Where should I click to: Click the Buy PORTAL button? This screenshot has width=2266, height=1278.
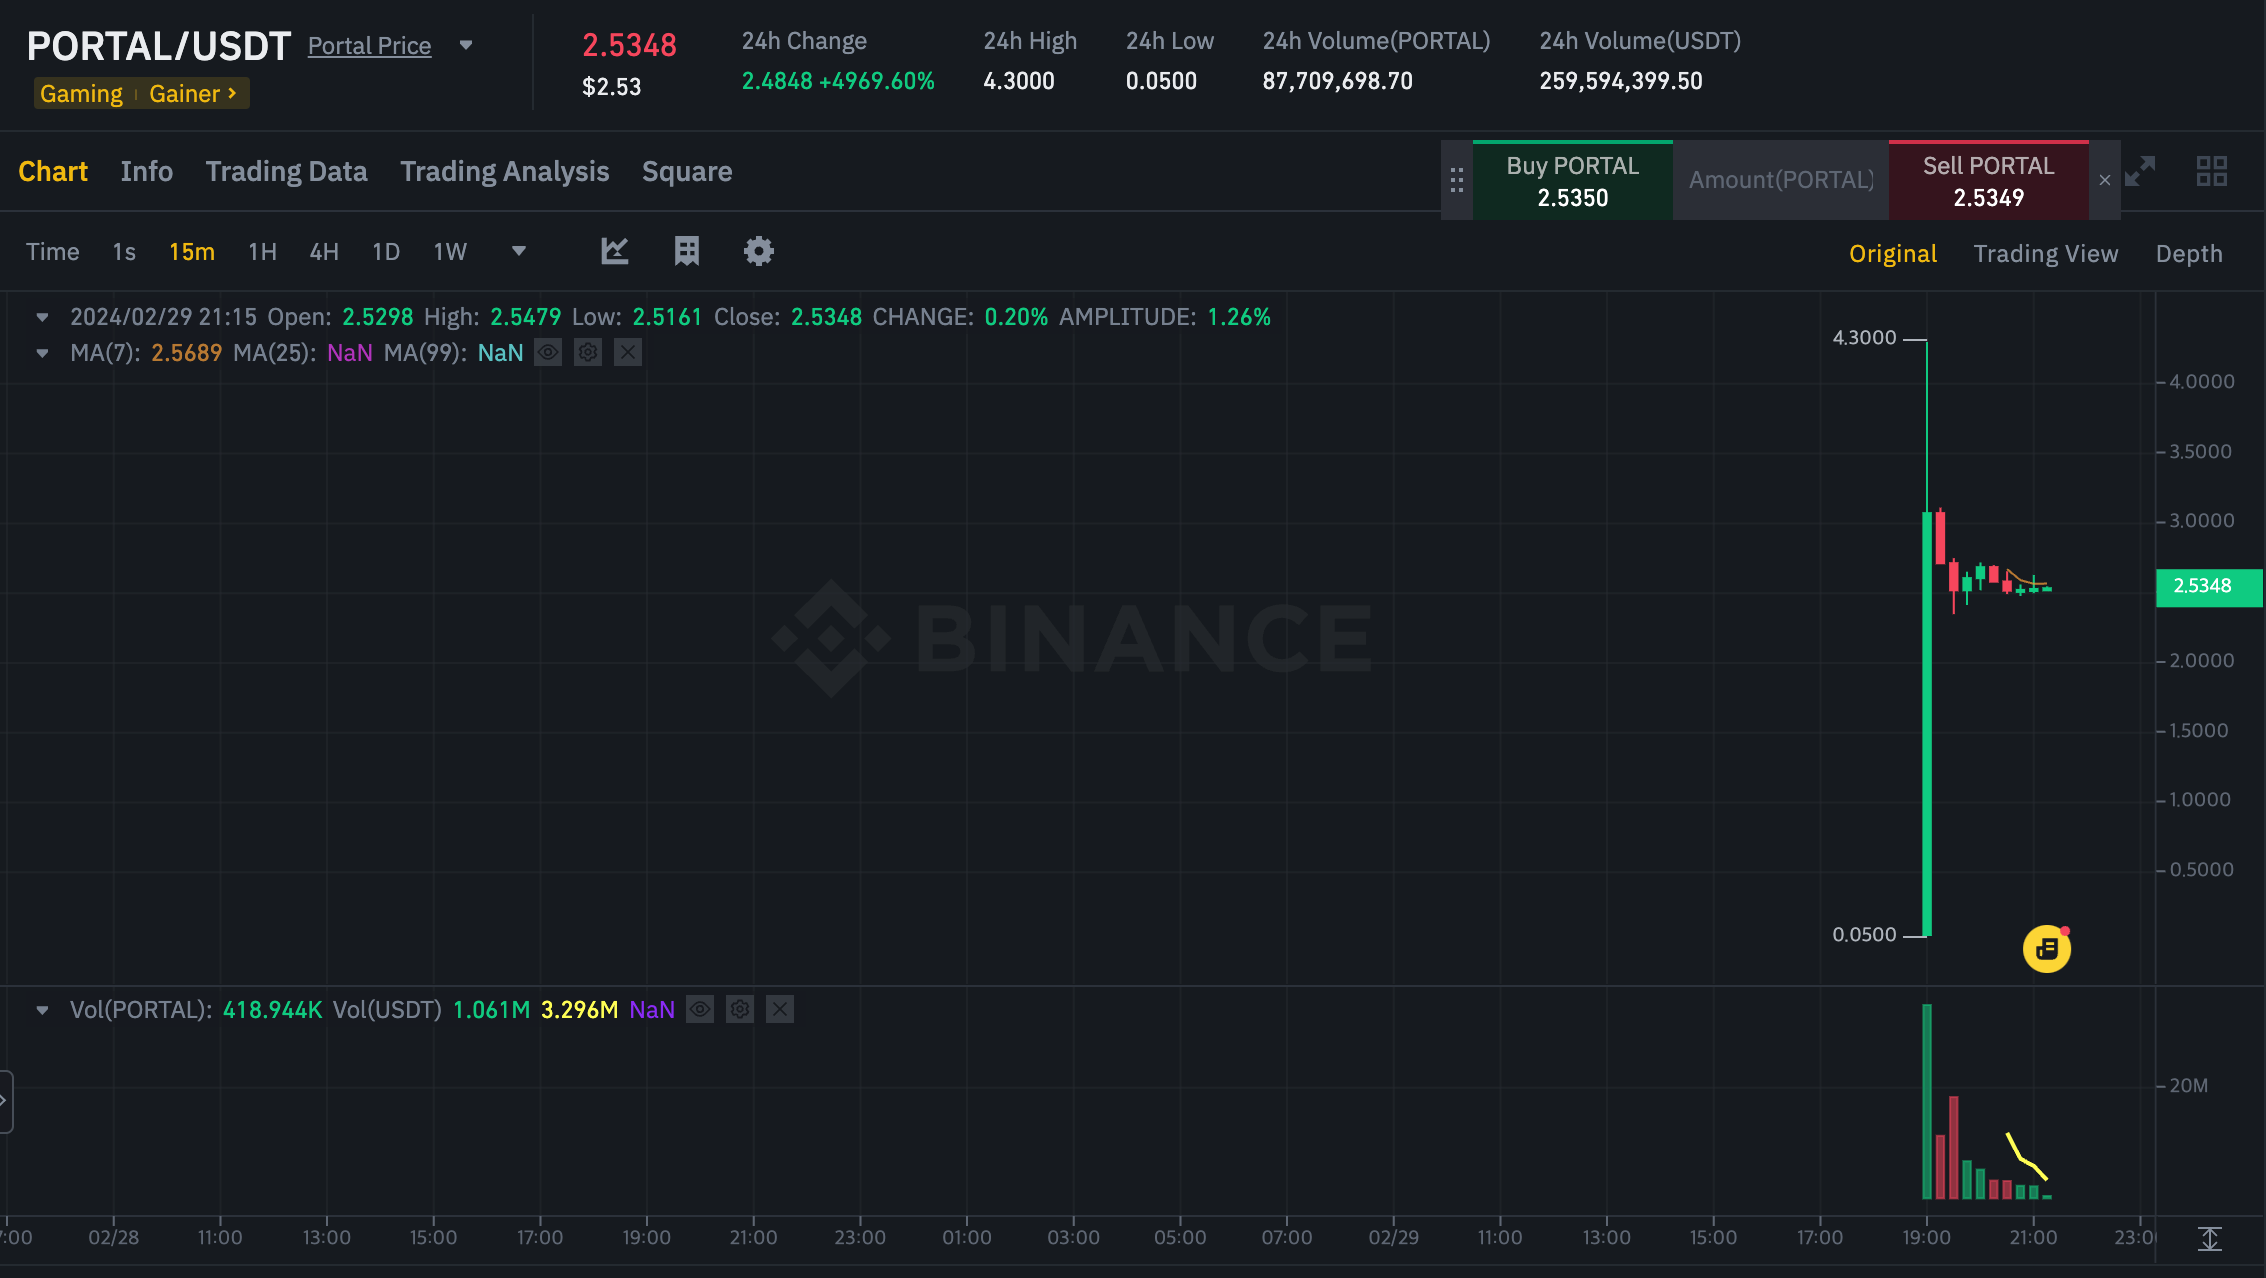point(1572,181)
